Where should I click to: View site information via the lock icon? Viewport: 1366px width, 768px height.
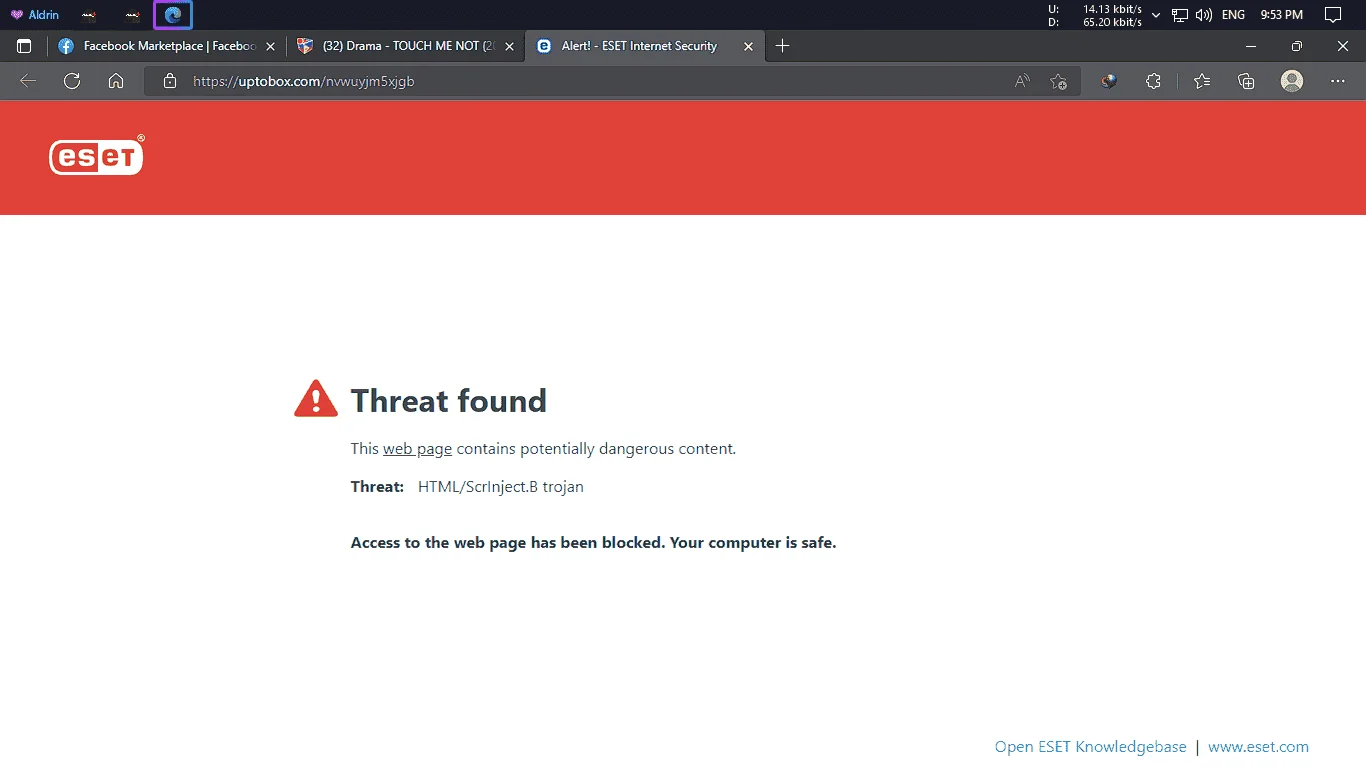click(170, 81)
